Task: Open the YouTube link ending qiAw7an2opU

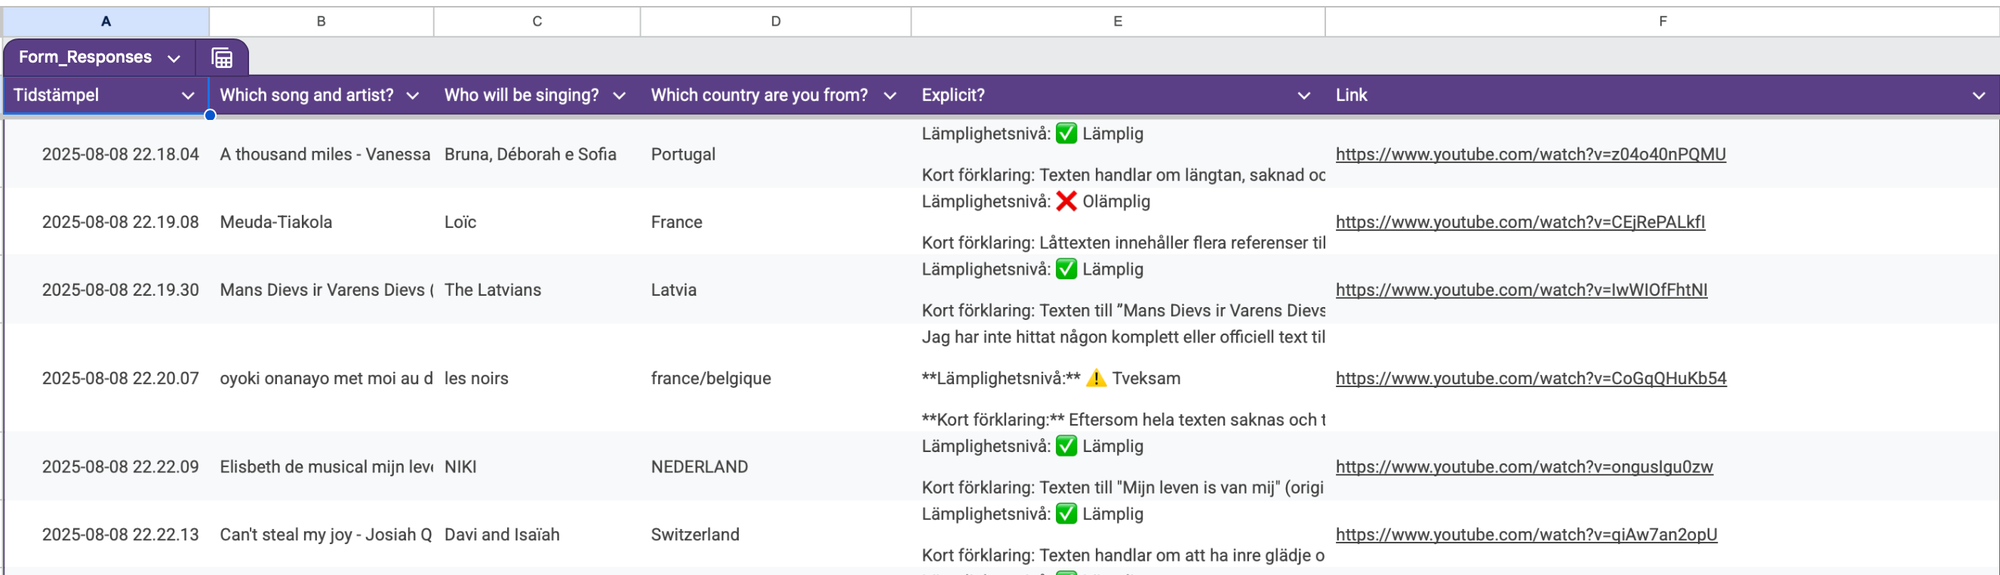Action: tap(1527, 535)
